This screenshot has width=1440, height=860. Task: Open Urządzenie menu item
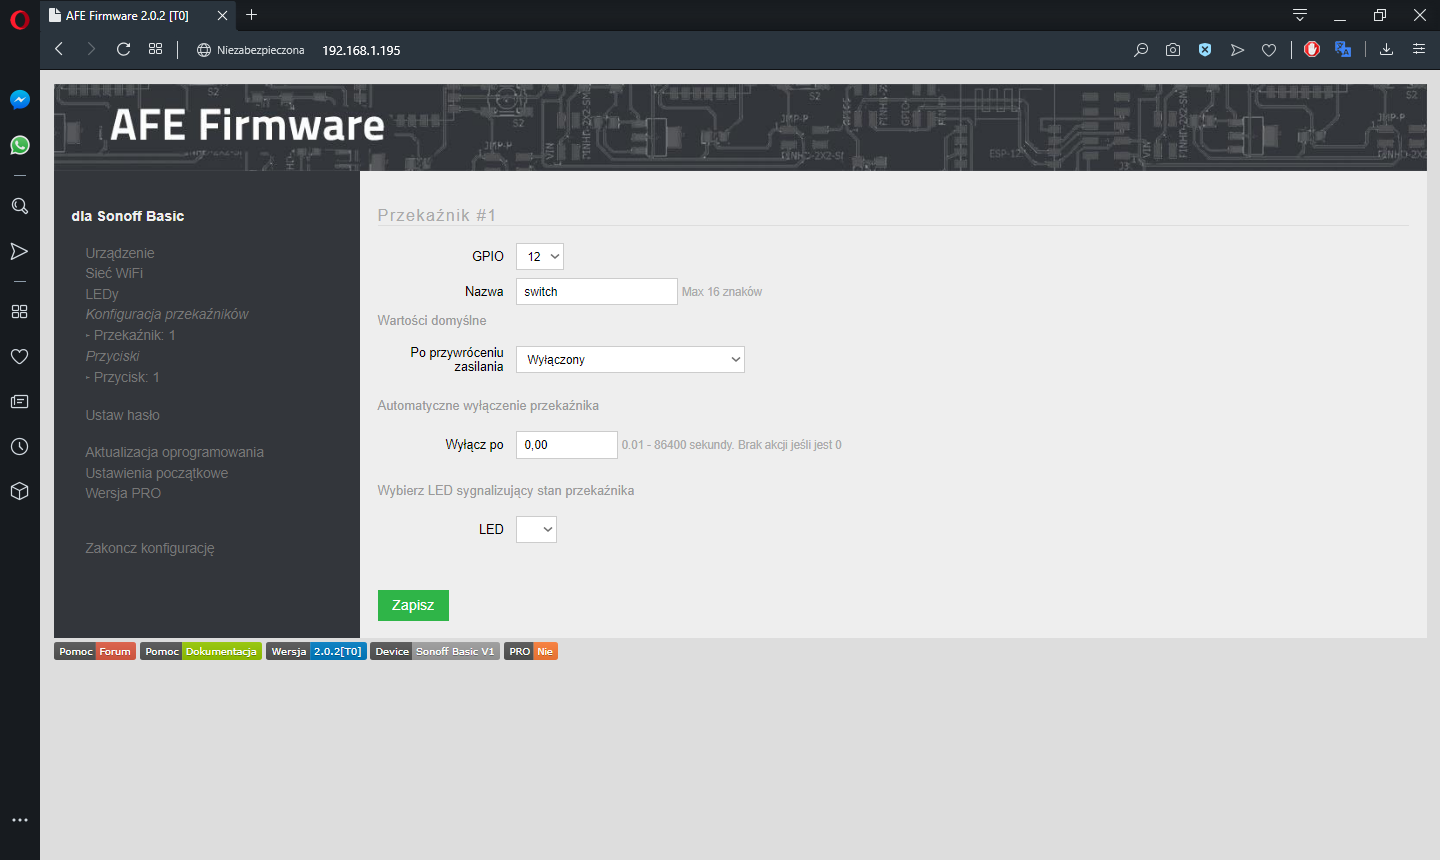pos(120,253)
